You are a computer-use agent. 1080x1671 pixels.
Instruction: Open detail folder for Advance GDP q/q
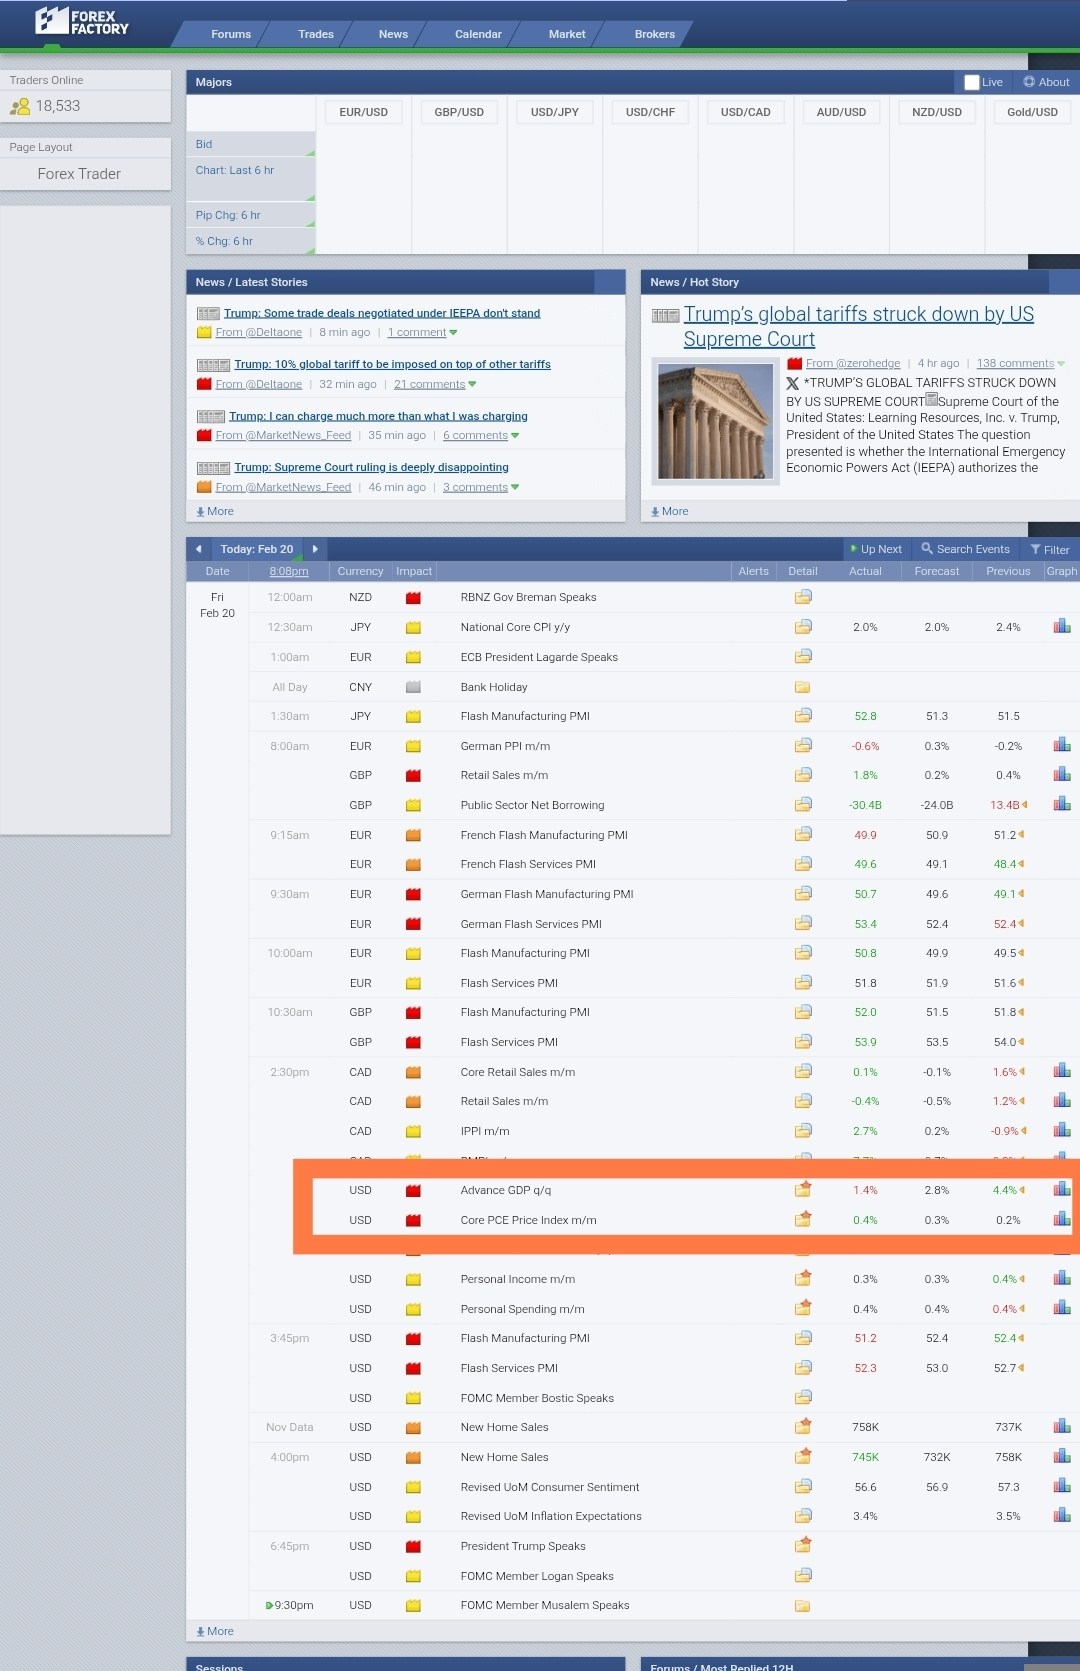tap(803, 1189)
